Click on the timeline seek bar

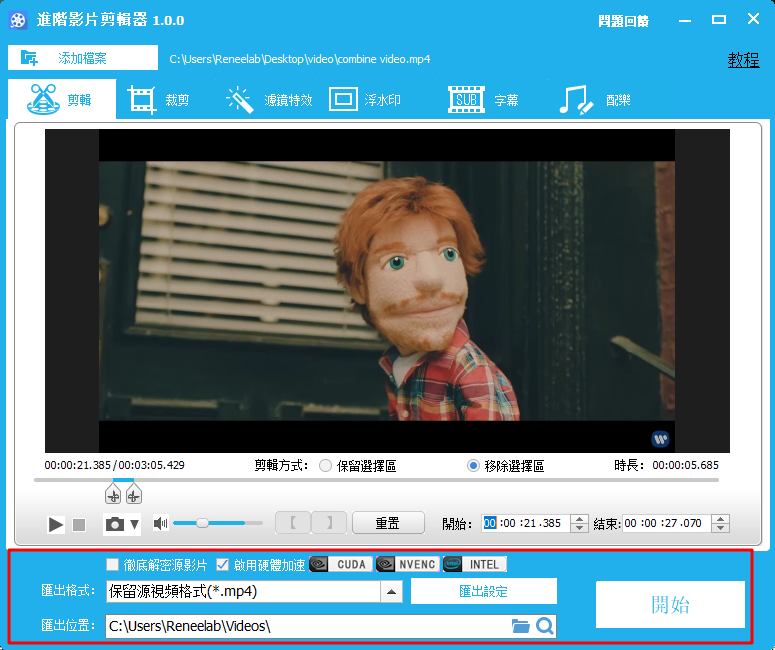coord(376,480)
